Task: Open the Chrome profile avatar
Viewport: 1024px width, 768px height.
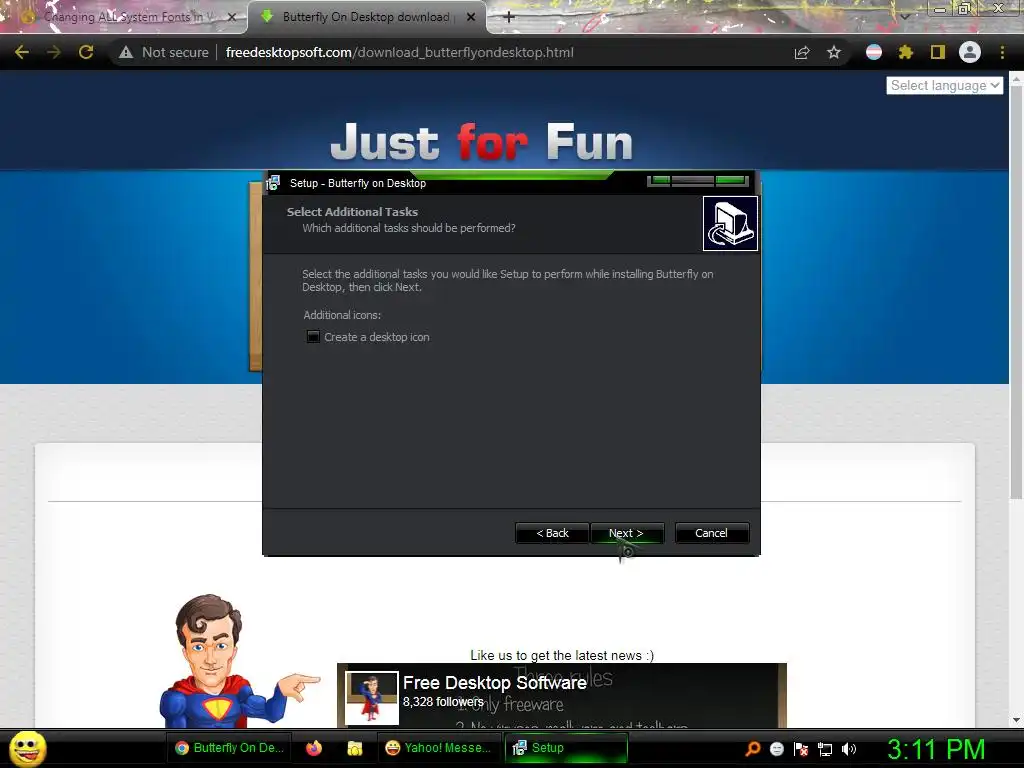Action: pos(970,52)
